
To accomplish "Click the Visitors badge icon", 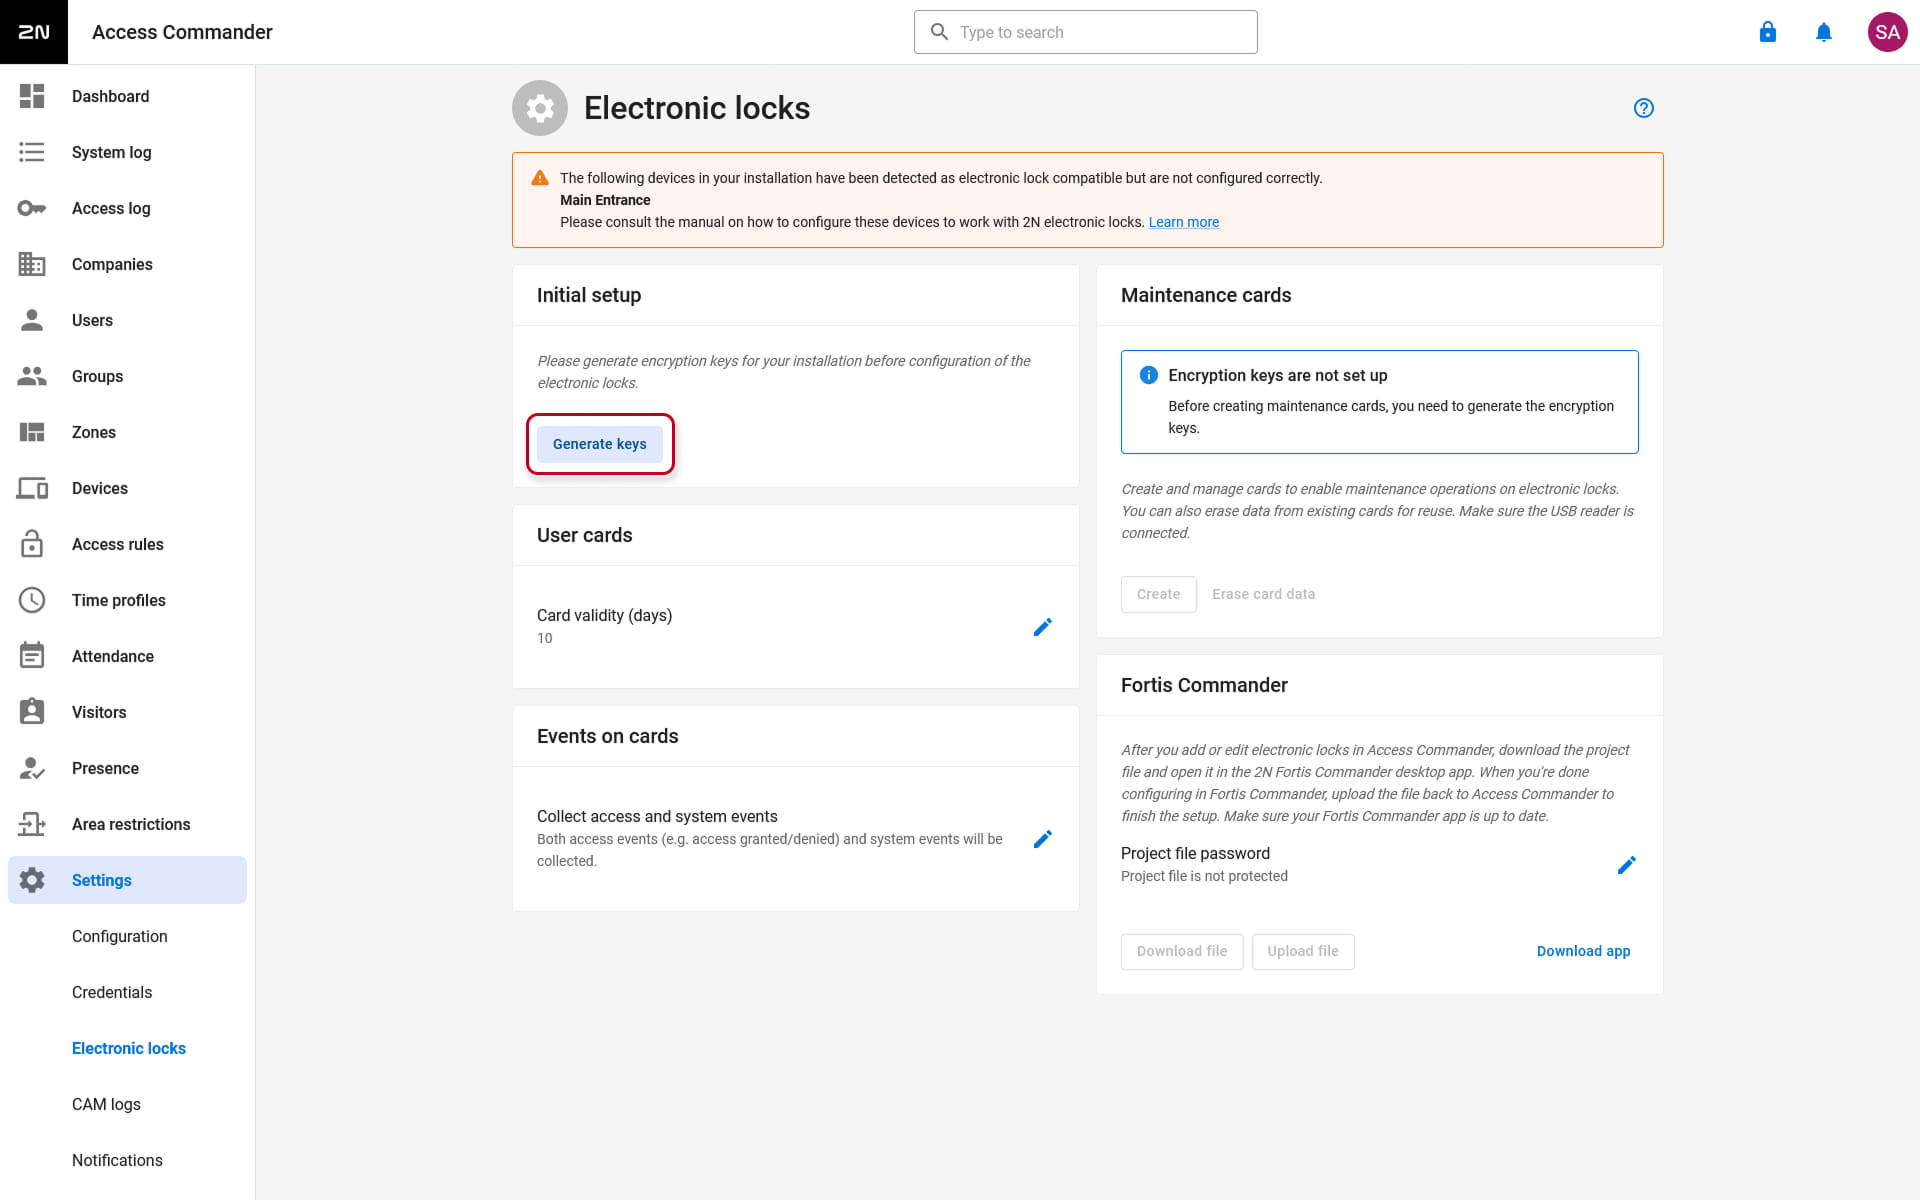I will 32,712.
